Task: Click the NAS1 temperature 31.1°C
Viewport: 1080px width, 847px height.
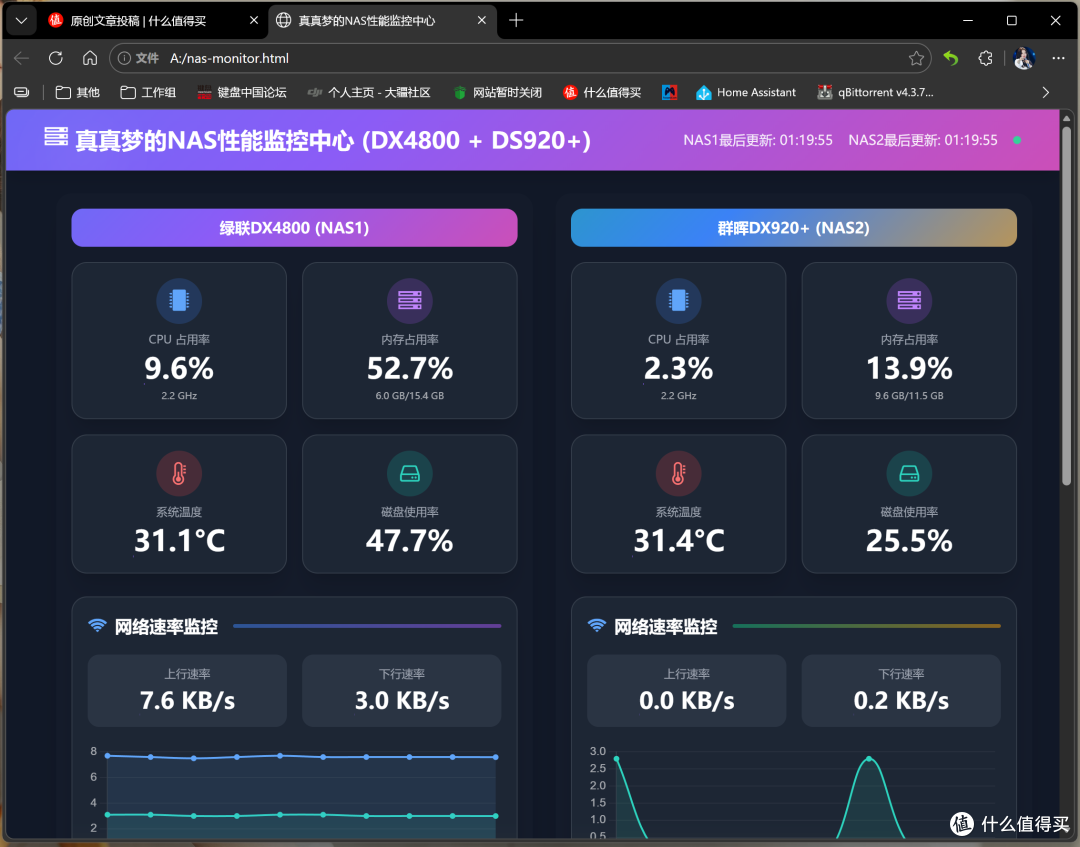Action: pyautogui.click(x=179, y=541)
